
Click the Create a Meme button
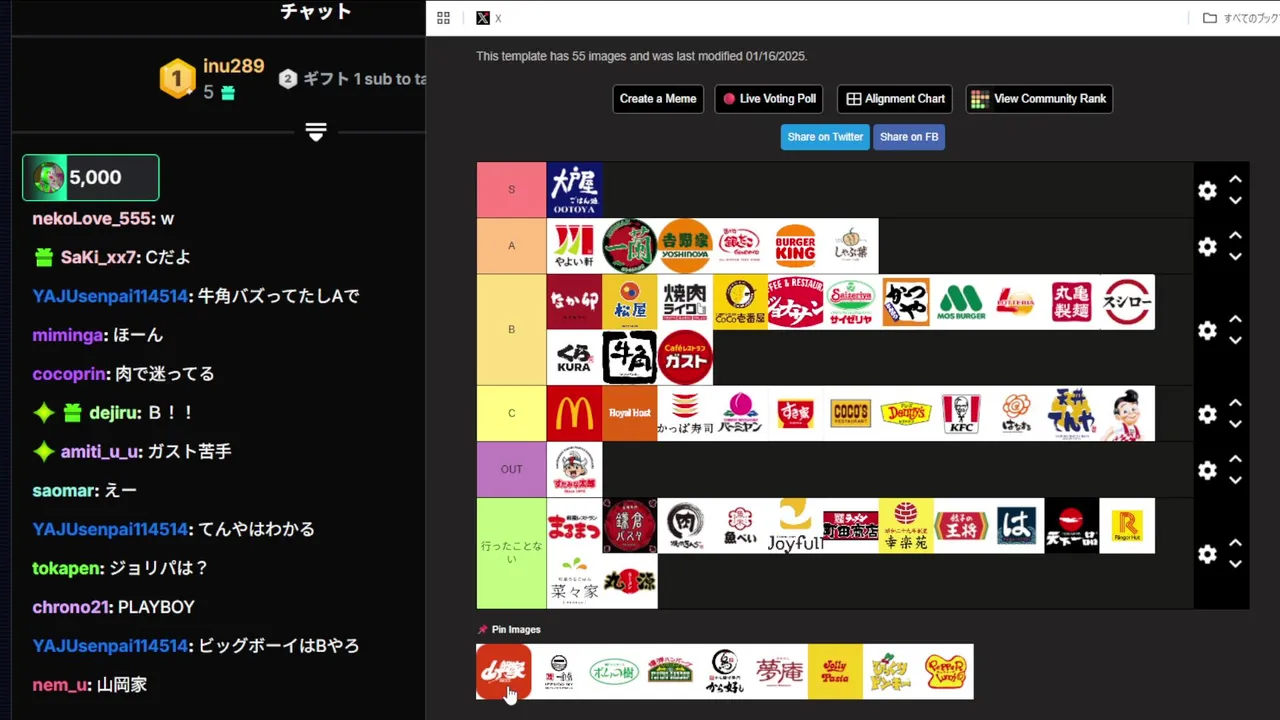[658, 99]
